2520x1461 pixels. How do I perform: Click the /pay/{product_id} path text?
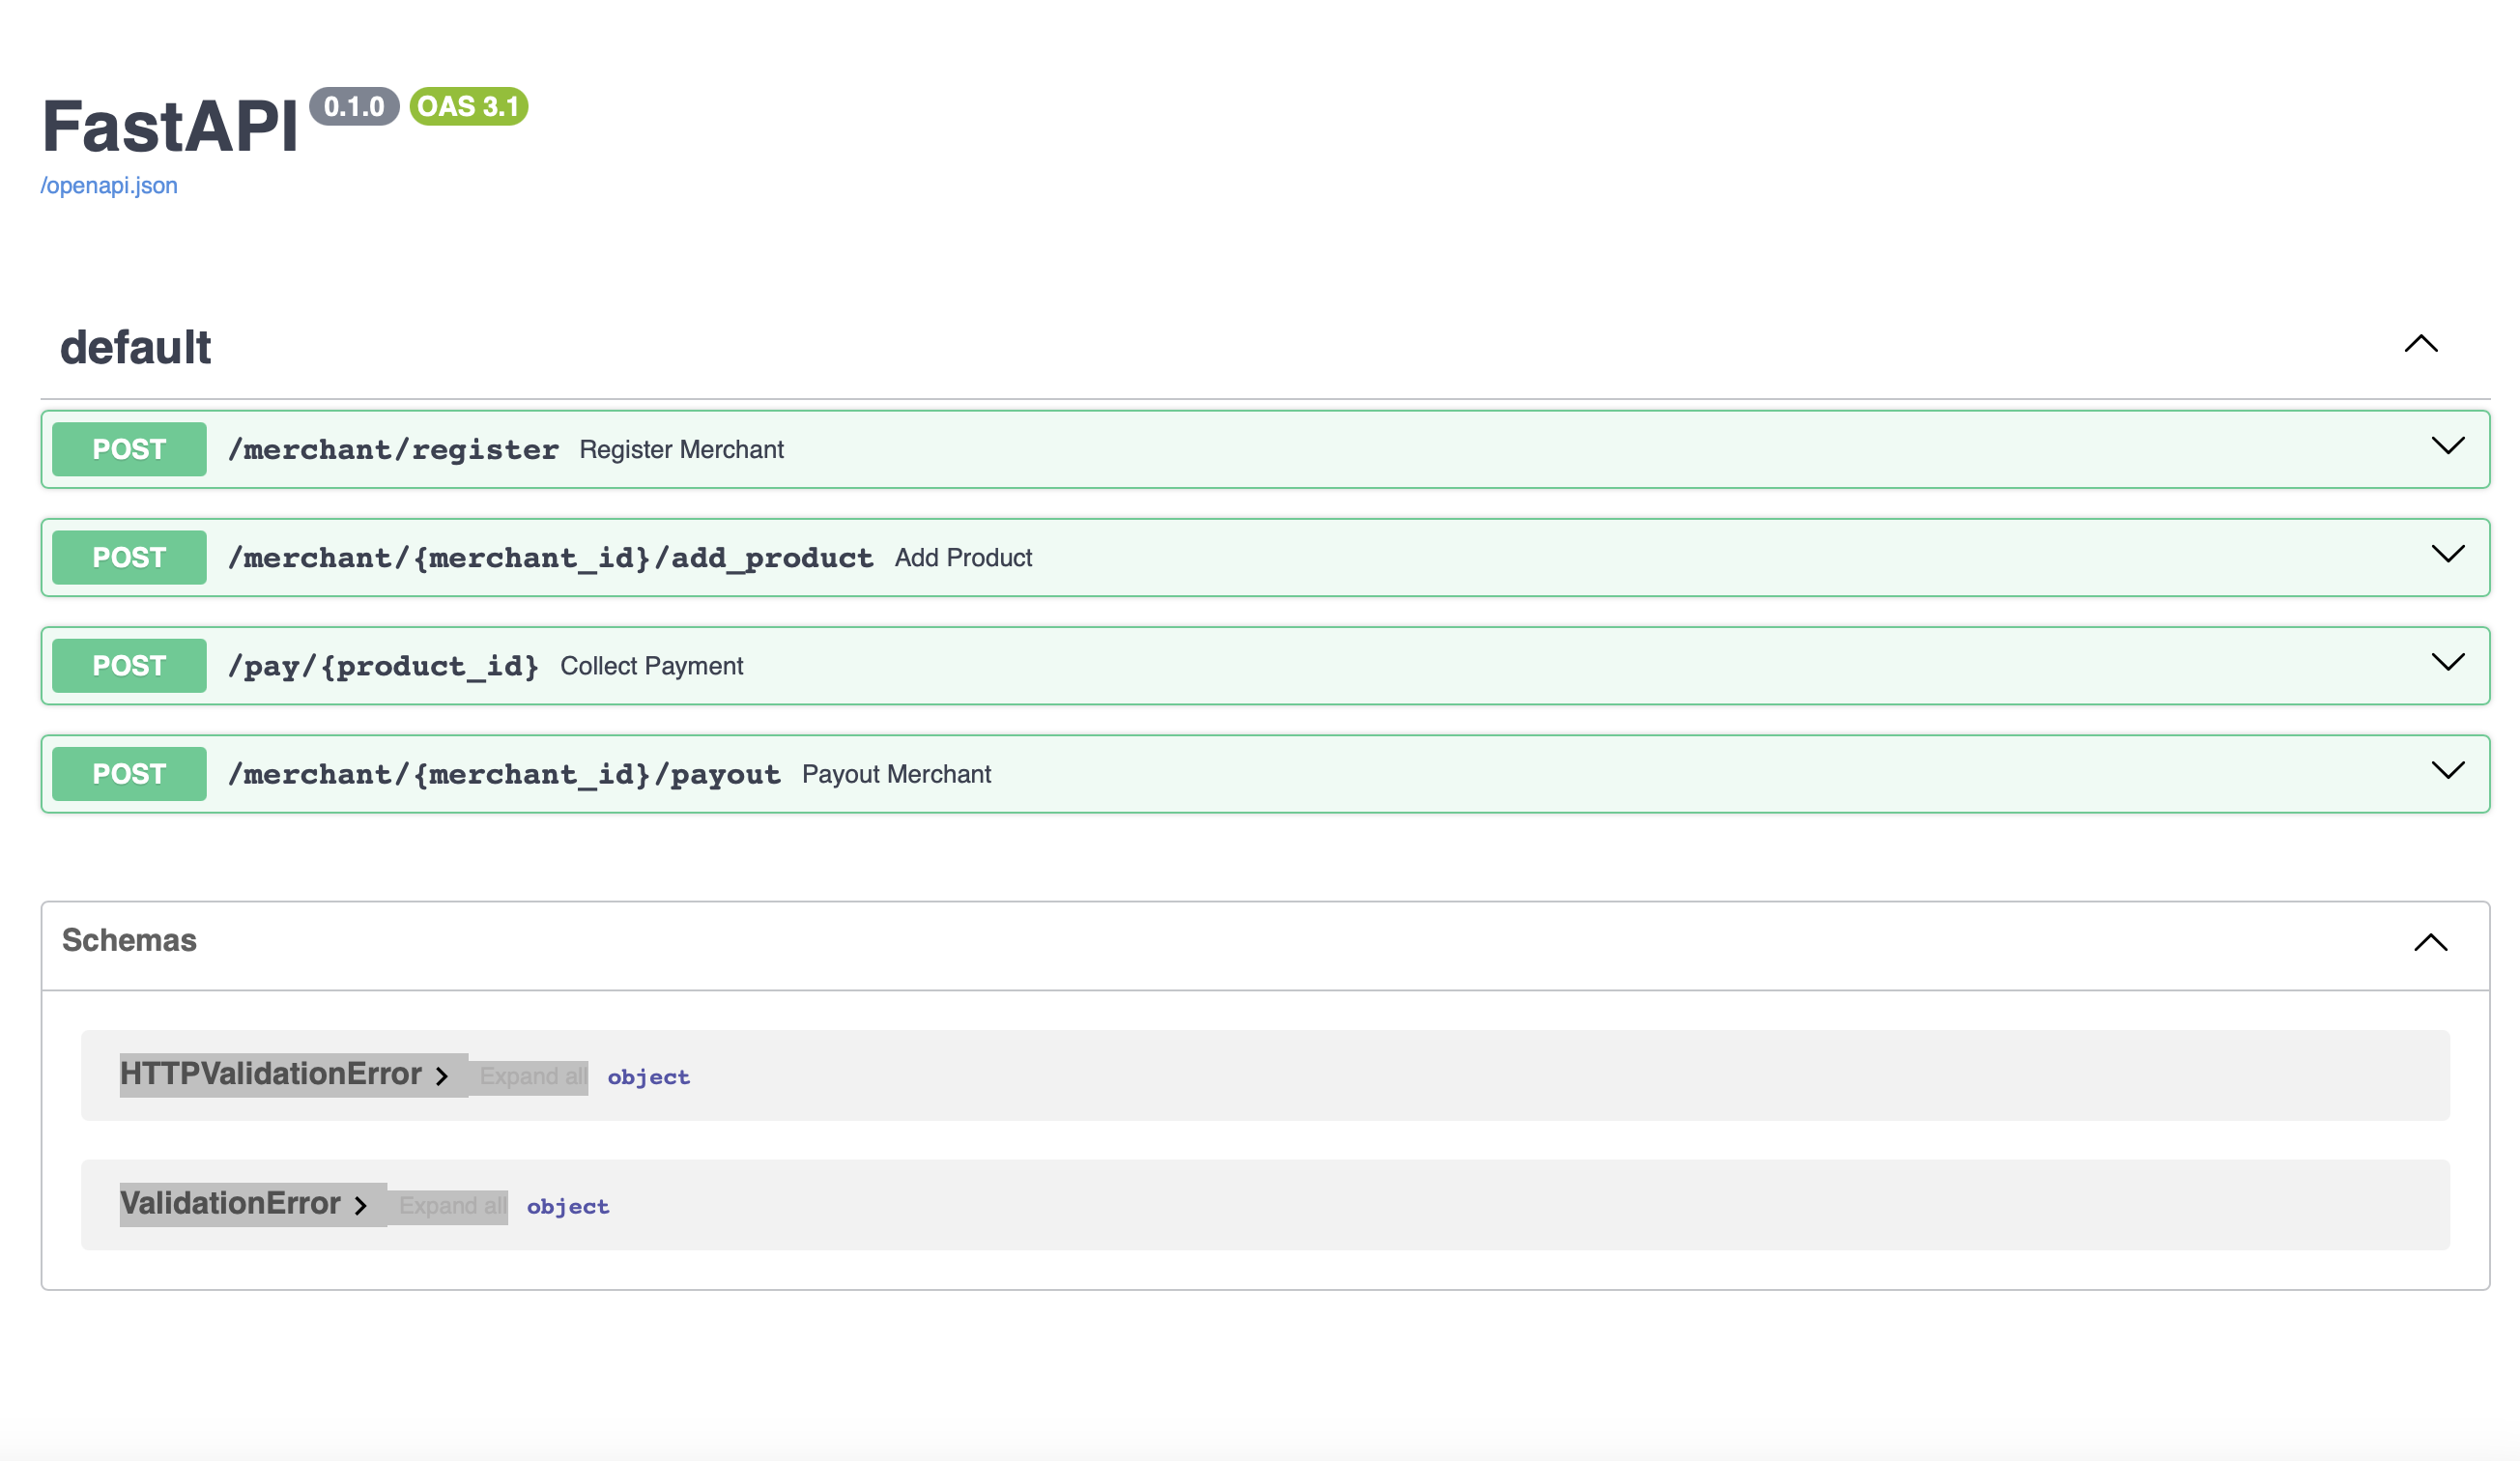[383, 666]
